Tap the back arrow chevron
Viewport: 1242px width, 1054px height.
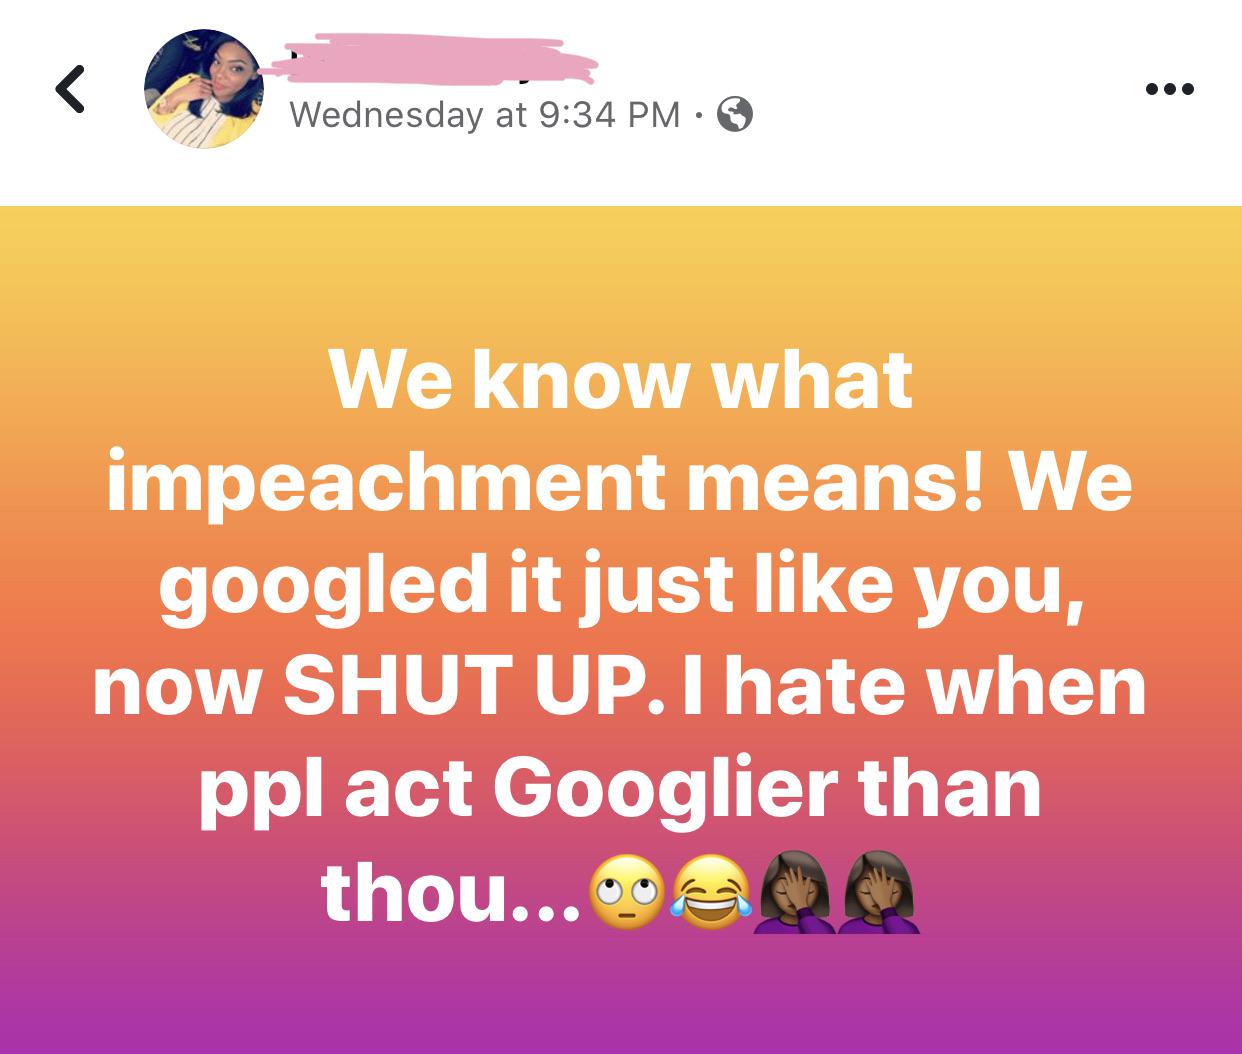click(x=70, y=89)
